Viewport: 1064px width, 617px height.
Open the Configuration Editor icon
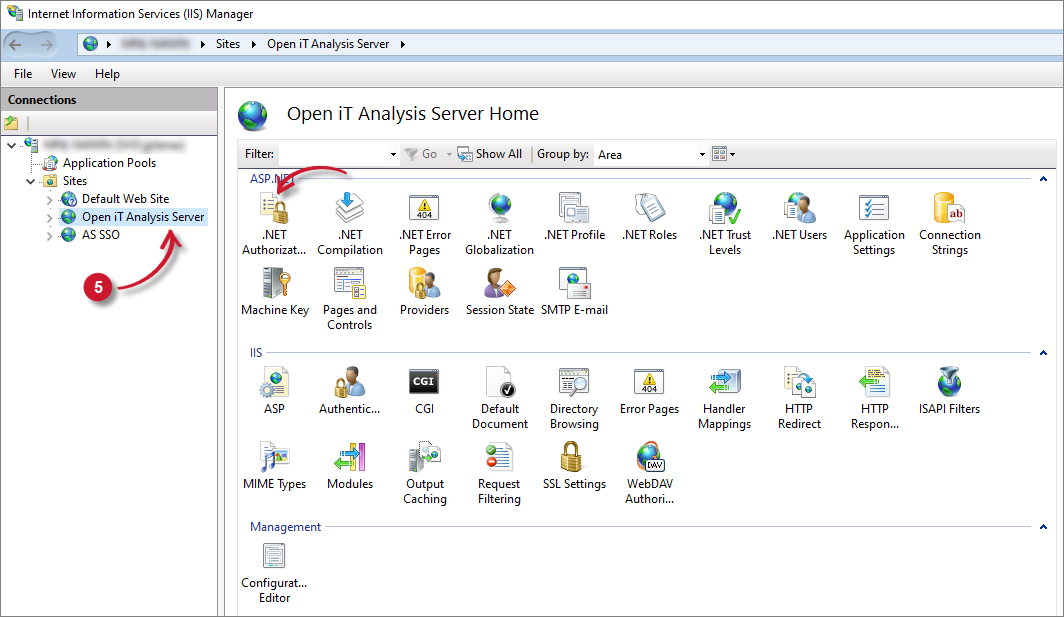(x=274, y=557)
